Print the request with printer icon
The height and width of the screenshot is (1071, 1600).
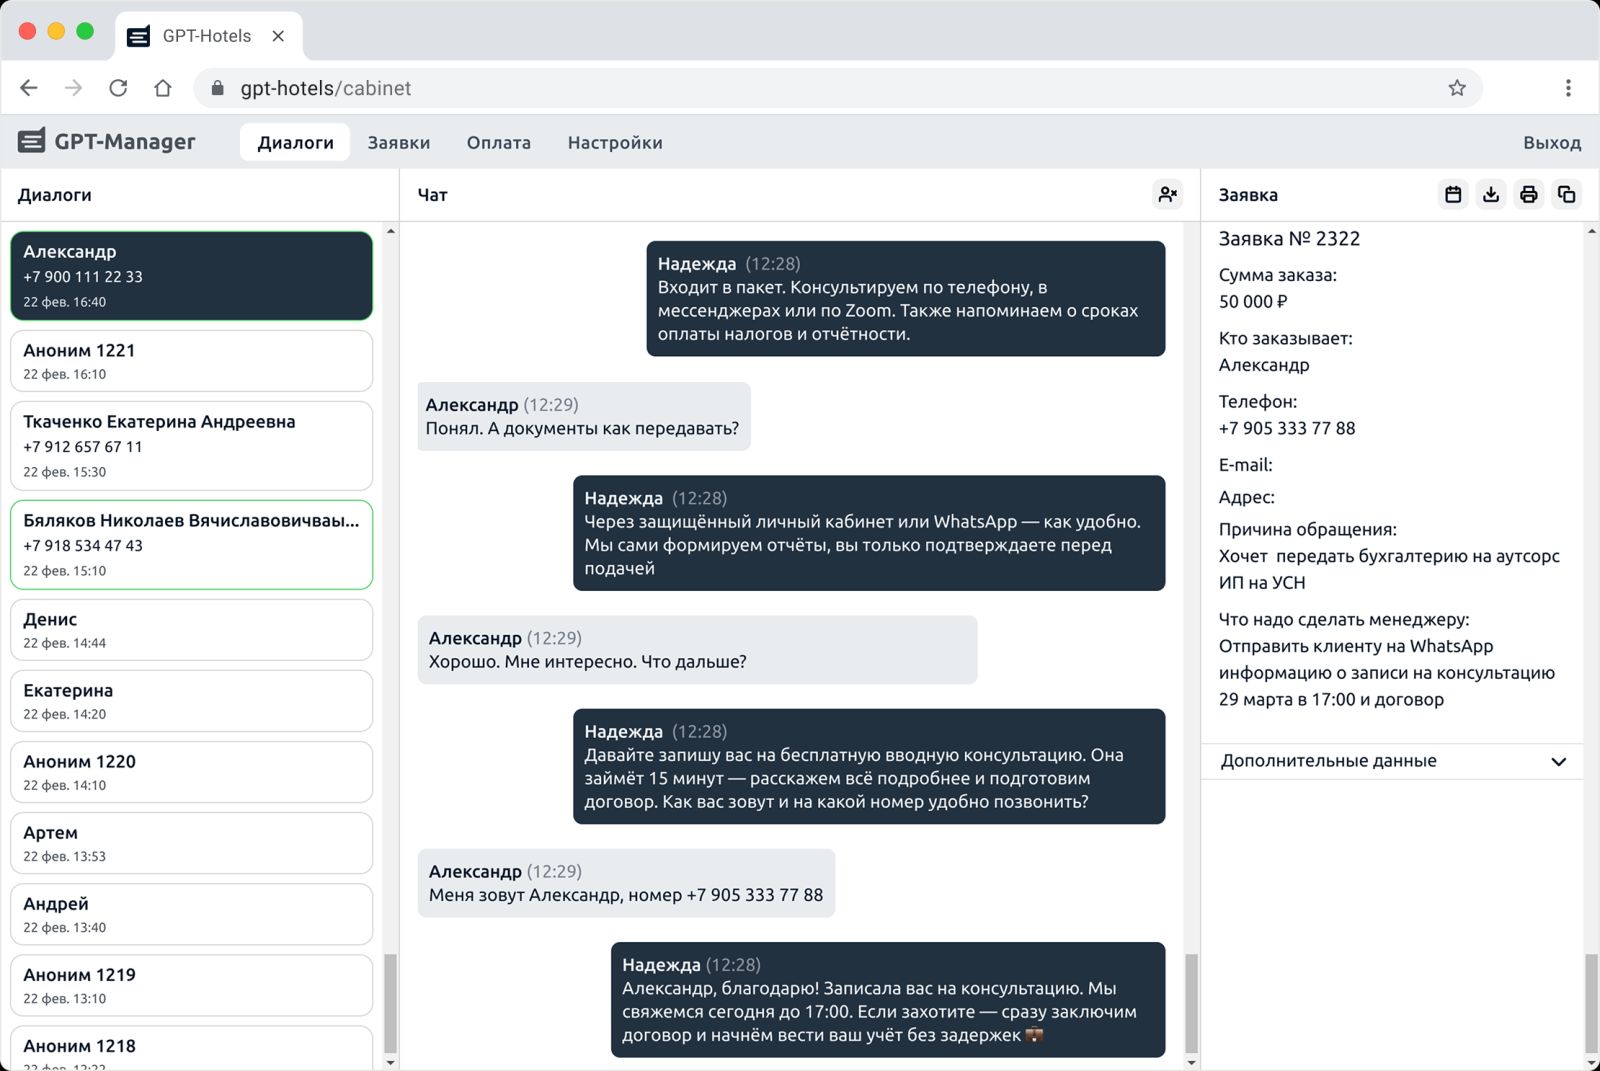(x=1528, y=195)
